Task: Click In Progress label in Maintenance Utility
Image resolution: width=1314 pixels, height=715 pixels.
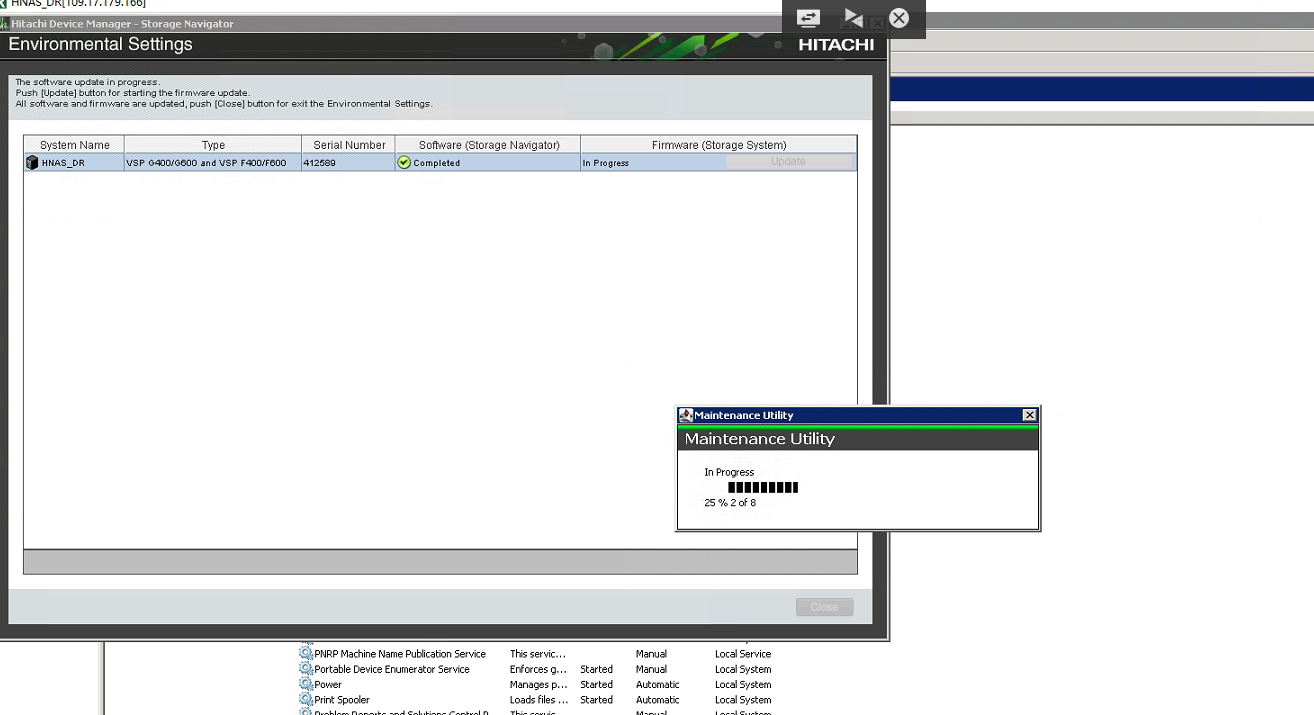Action: point(729,472)
